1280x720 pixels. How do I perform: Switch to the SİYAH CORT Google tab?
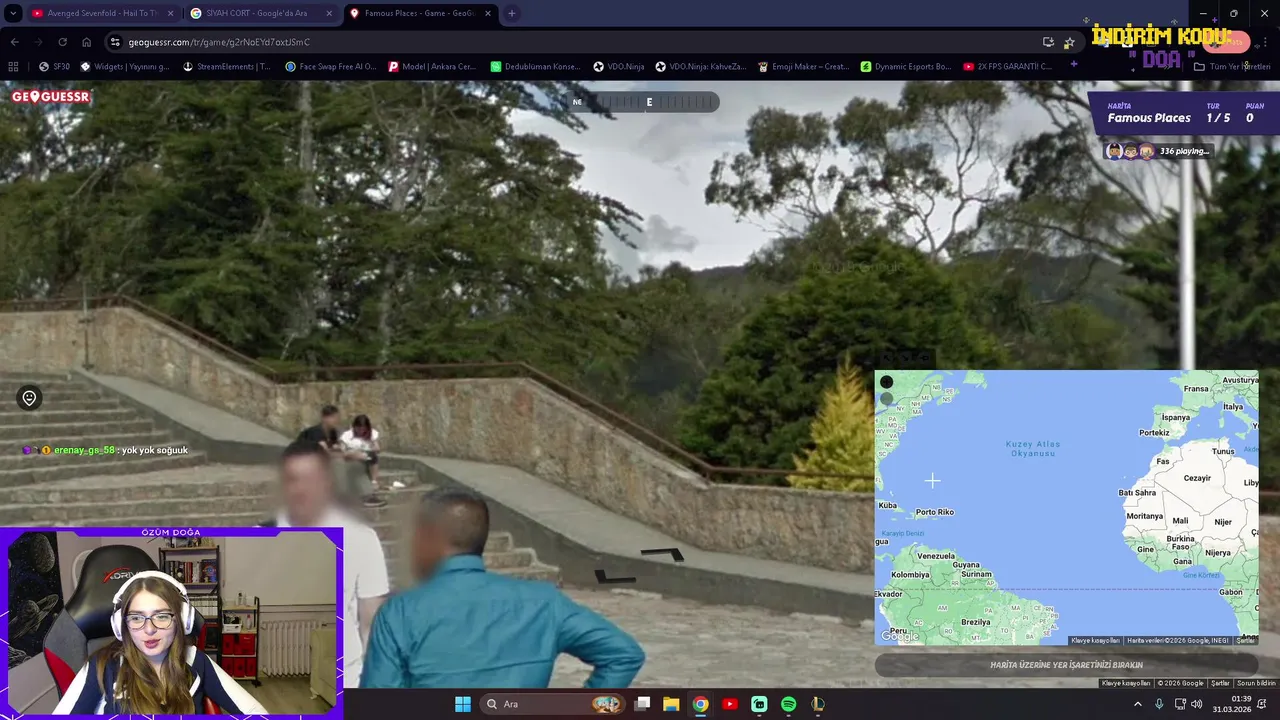coord(263,14)
